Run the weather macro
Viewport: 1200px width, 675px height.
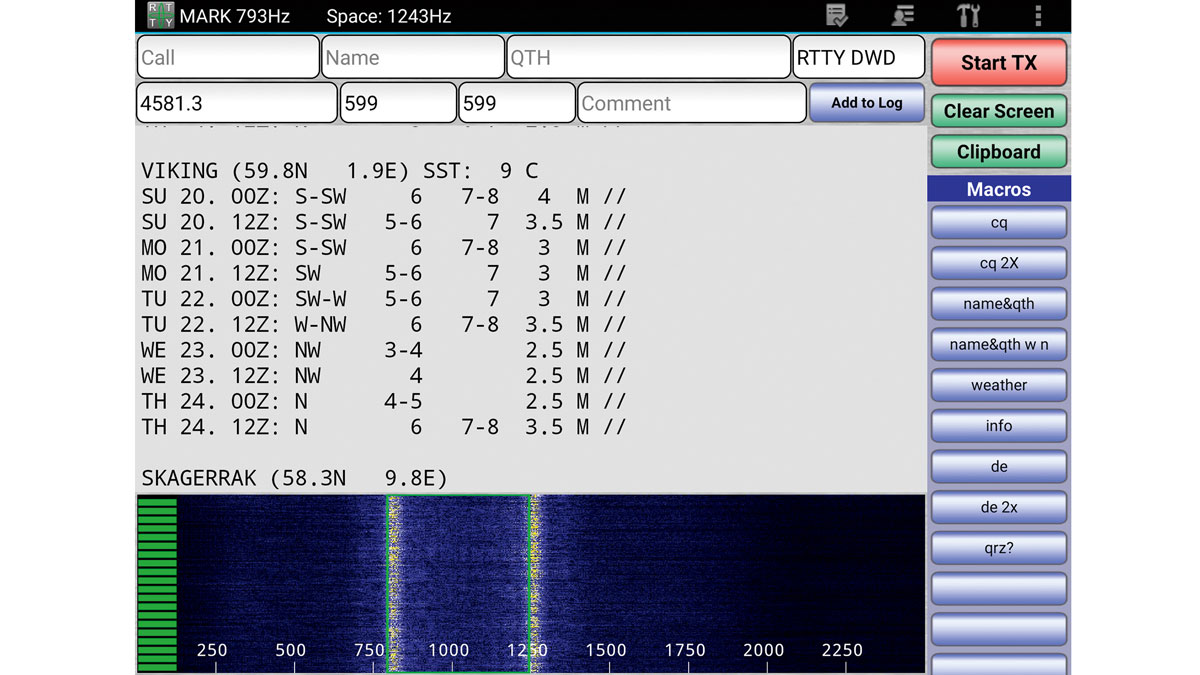998,385
